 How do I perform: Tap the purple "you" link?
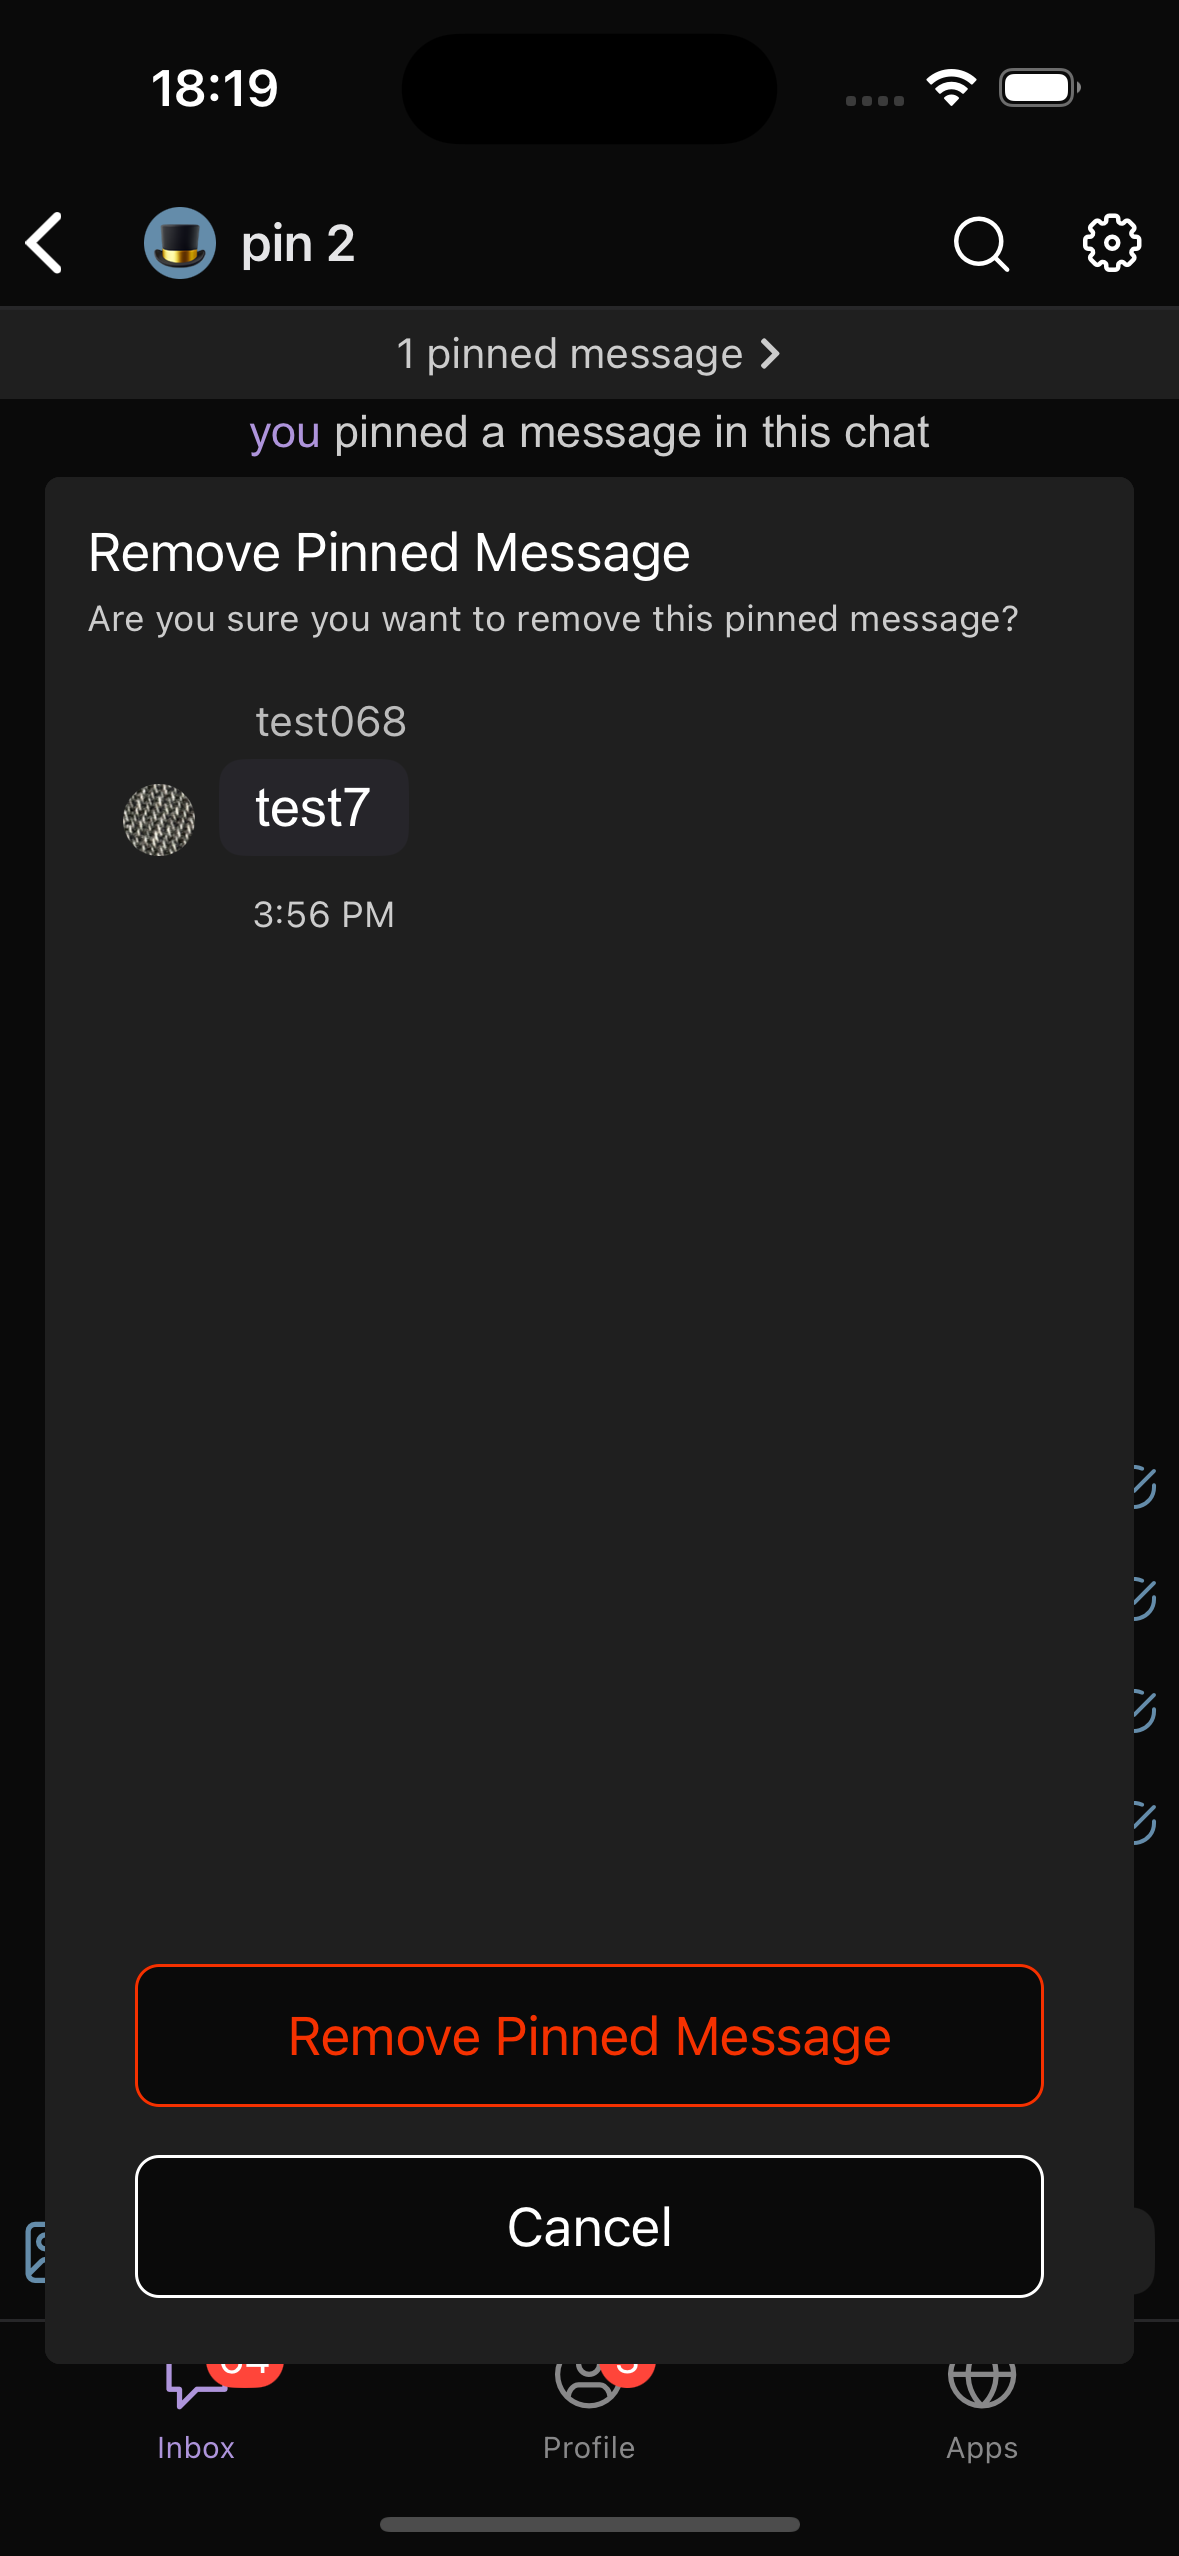click(285, 433)
